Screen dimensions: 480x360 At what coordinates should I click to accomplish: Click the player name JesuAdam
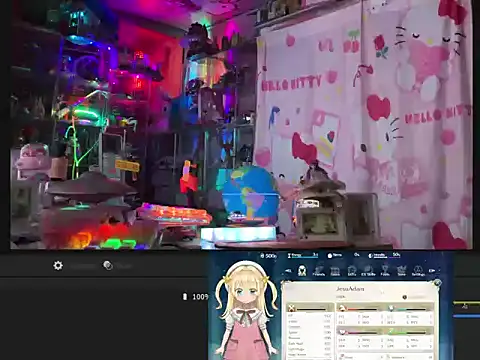pyautogui.click(x=350, y=289)
